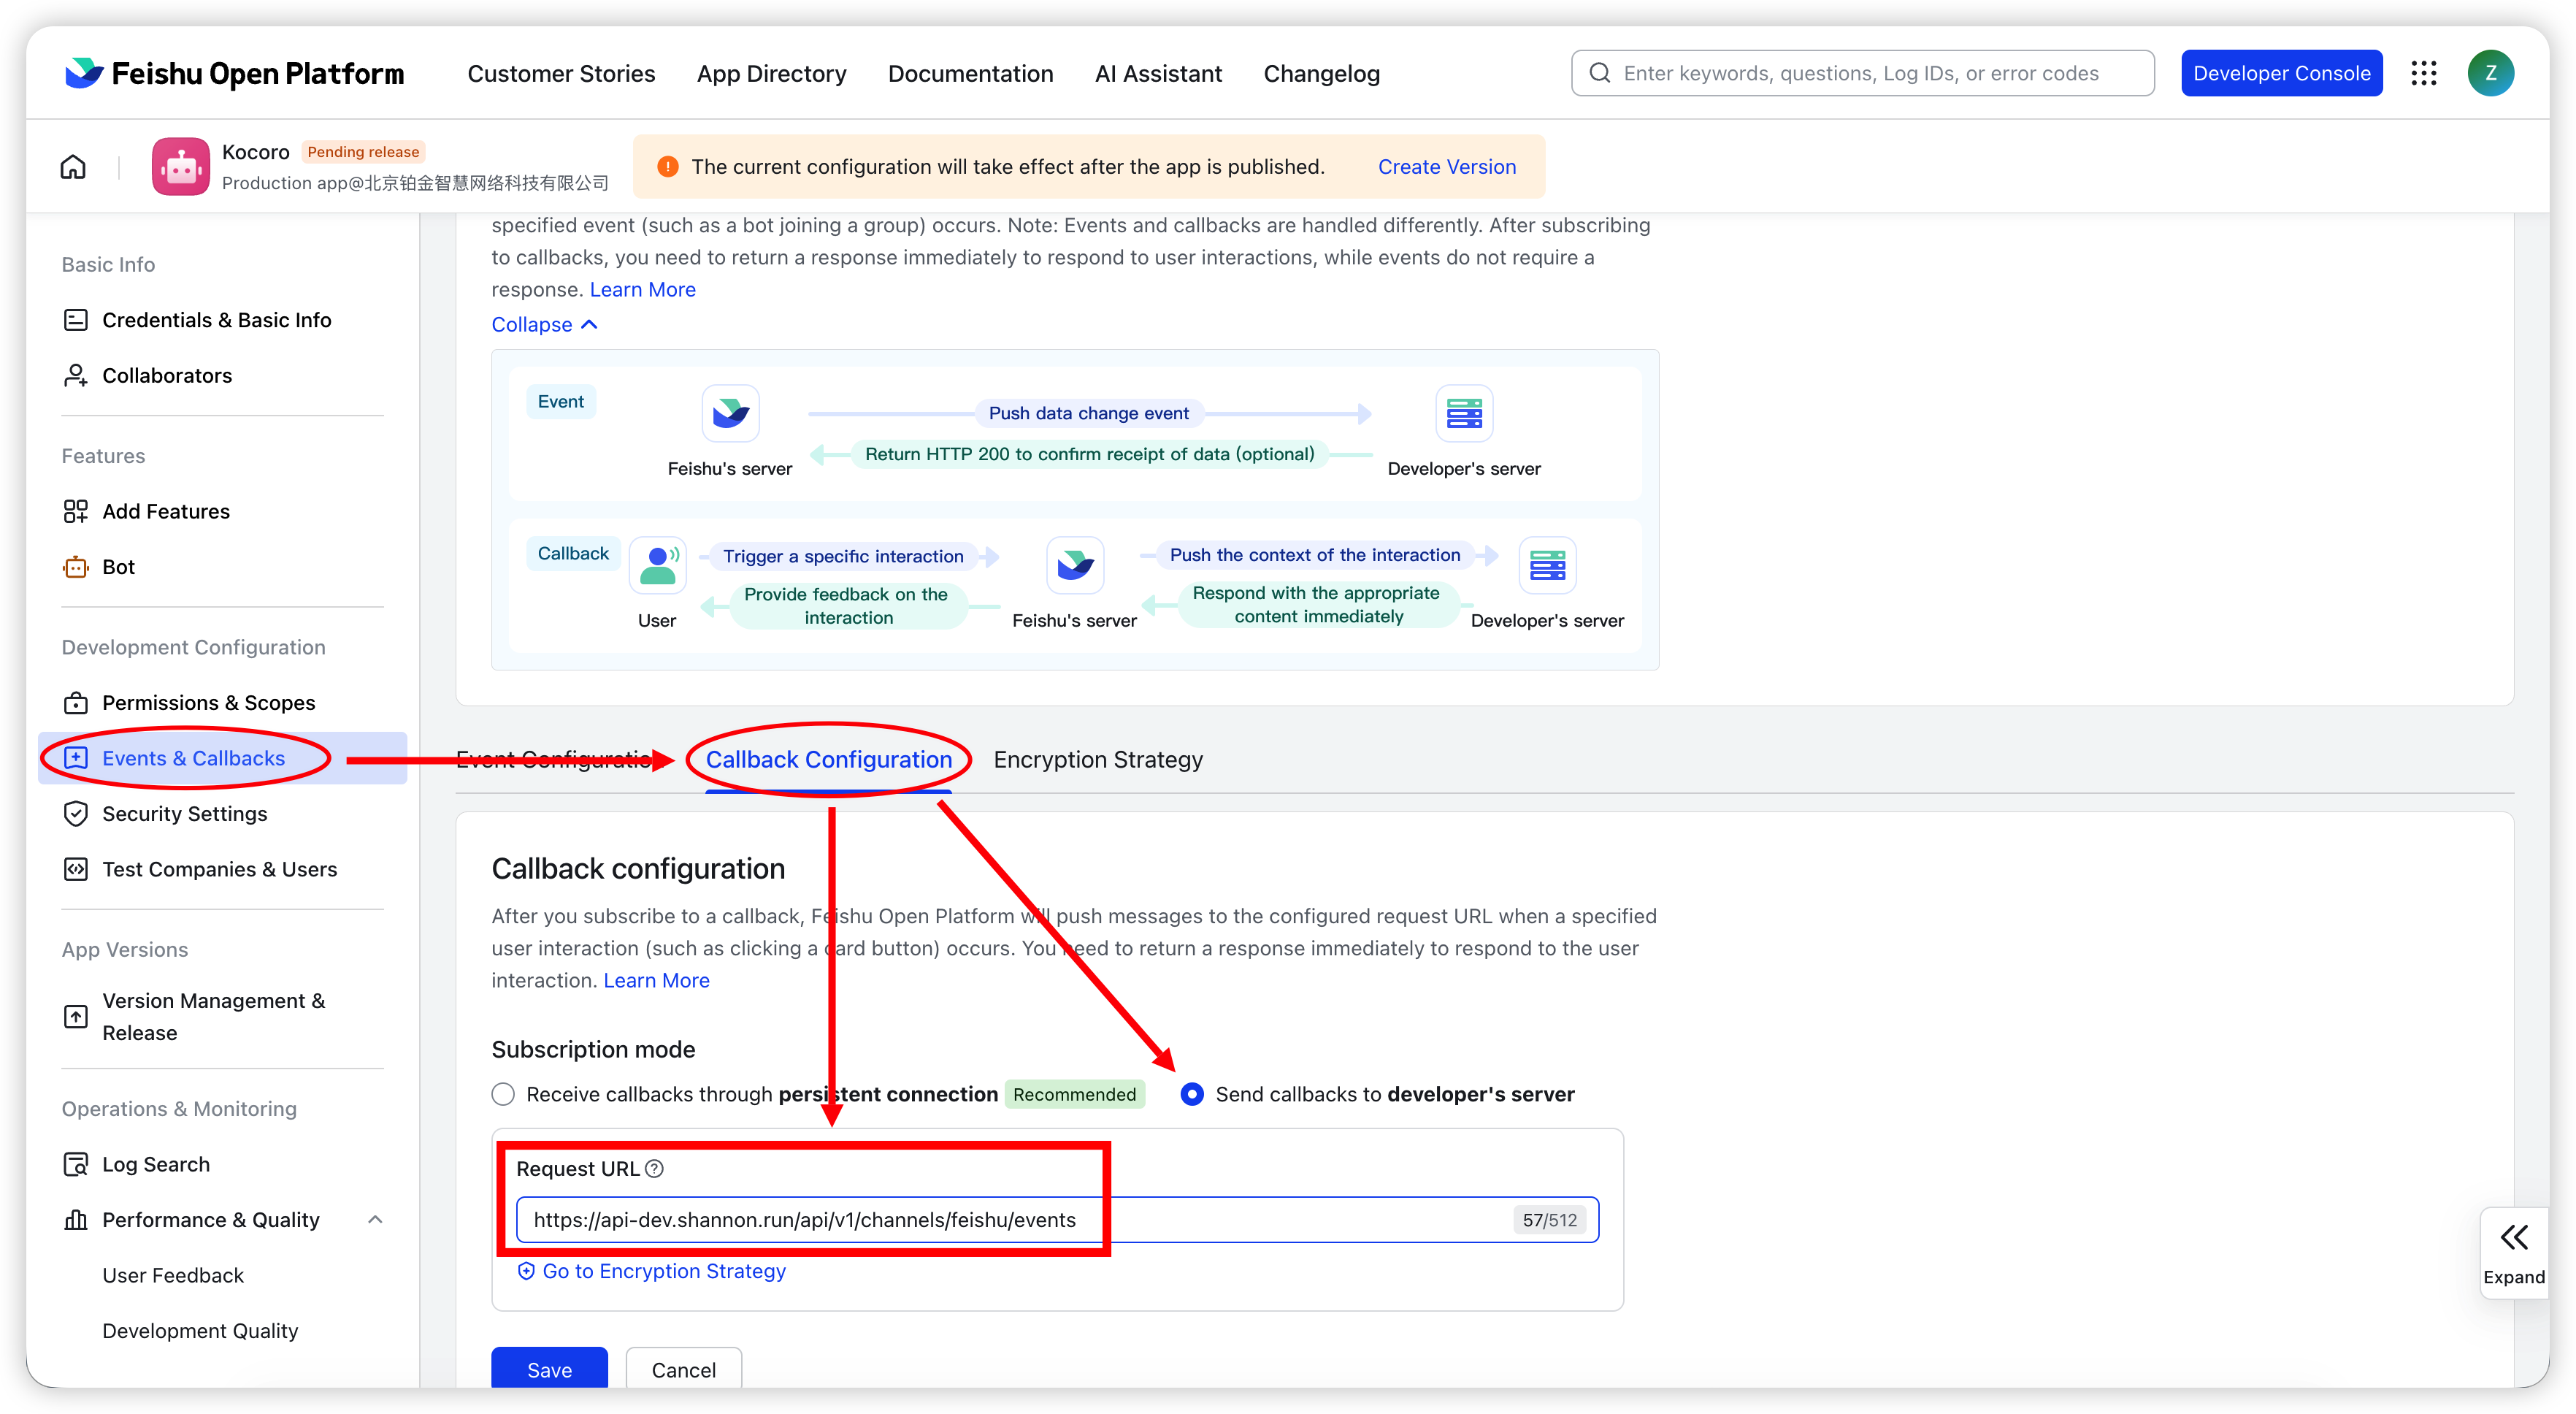Screen dimensions: 2576x1414
Task: Focus the keyword search box
Action: (x=1862, y=73)
